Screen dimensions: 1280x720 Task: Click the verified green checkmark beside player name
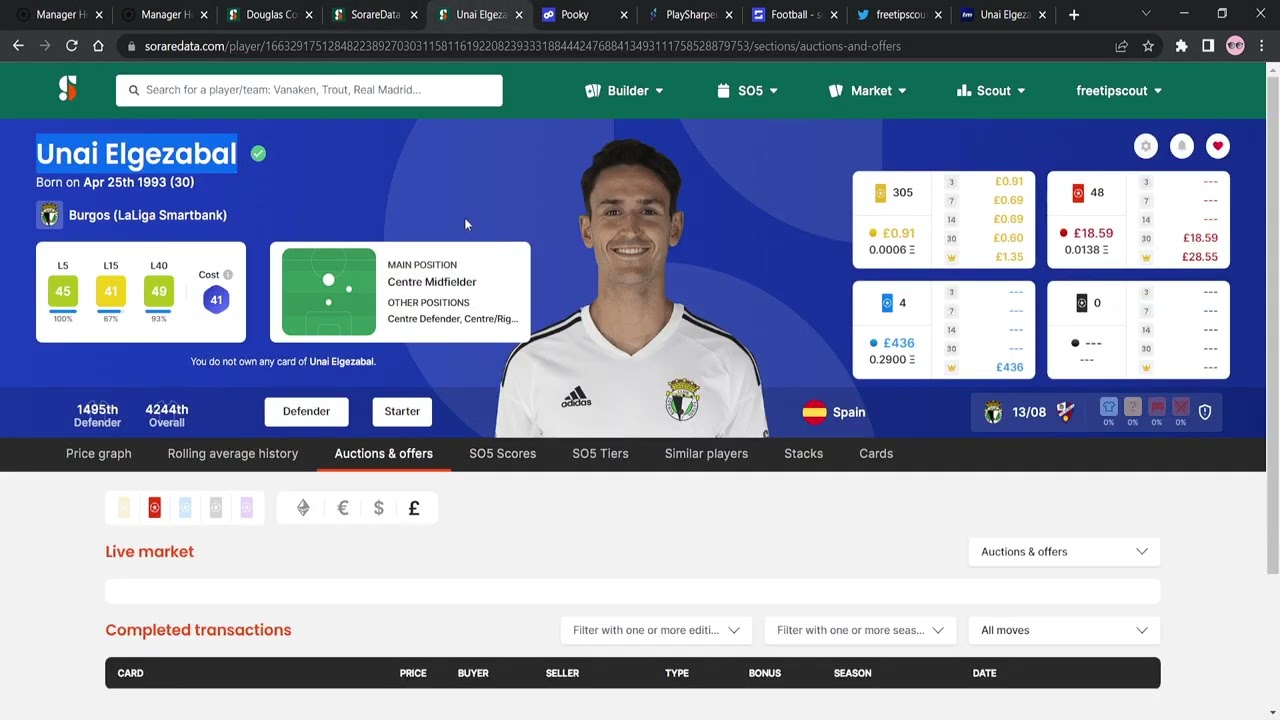258,153
